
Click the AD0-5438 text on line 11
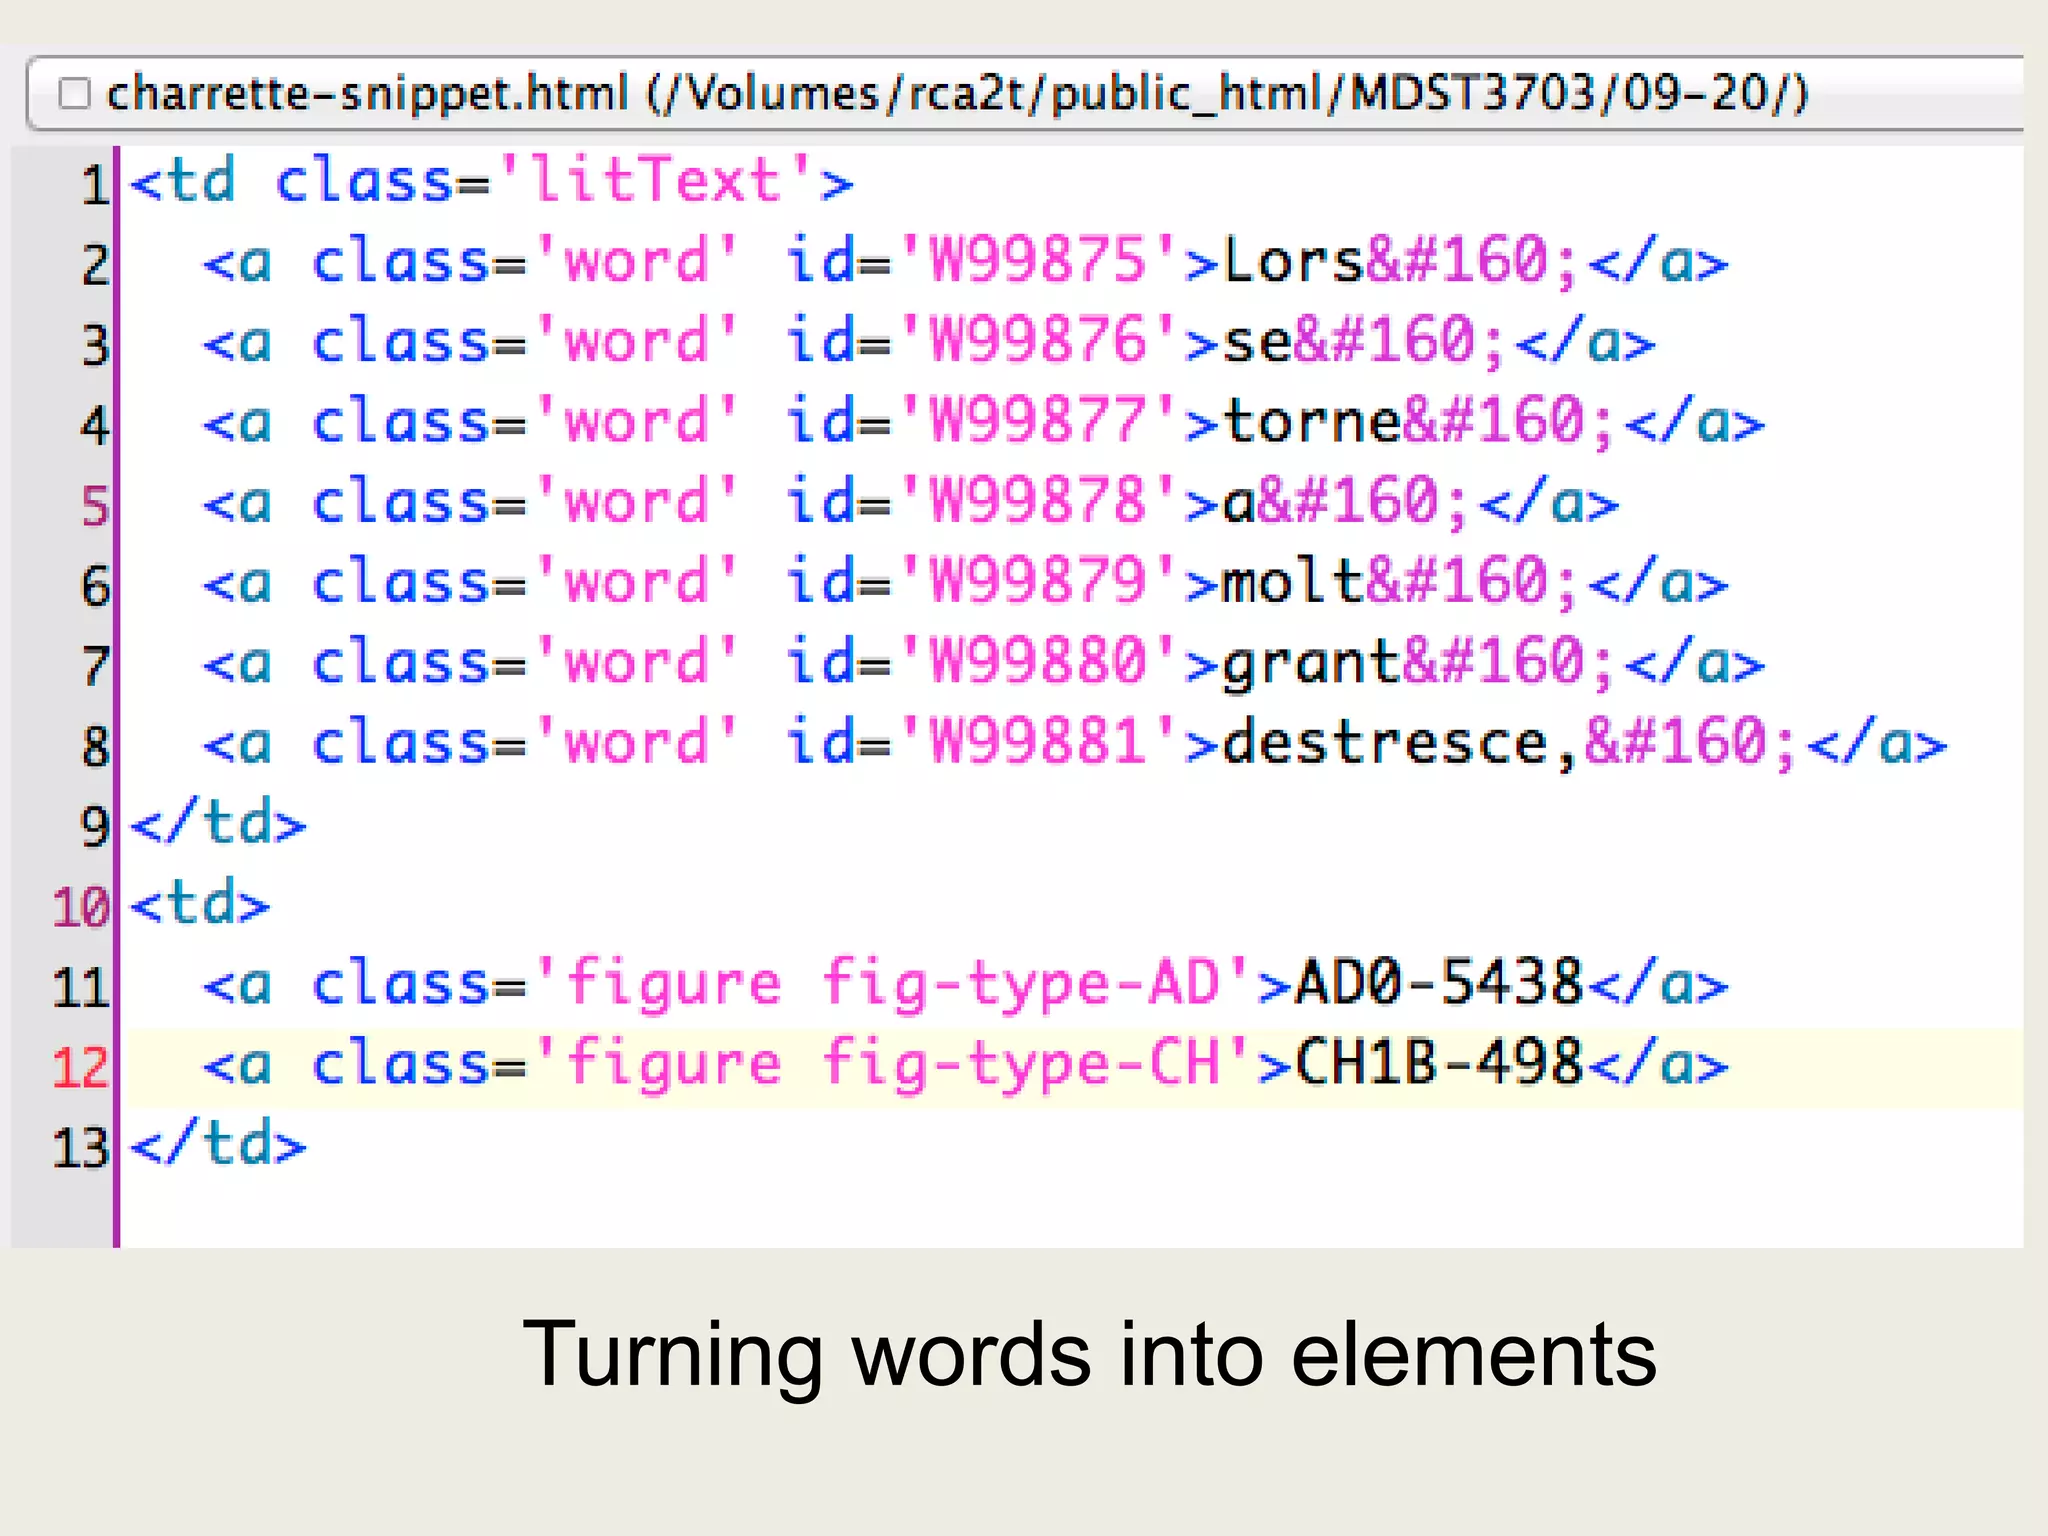pyautogui.click(x=1440, y=981)
